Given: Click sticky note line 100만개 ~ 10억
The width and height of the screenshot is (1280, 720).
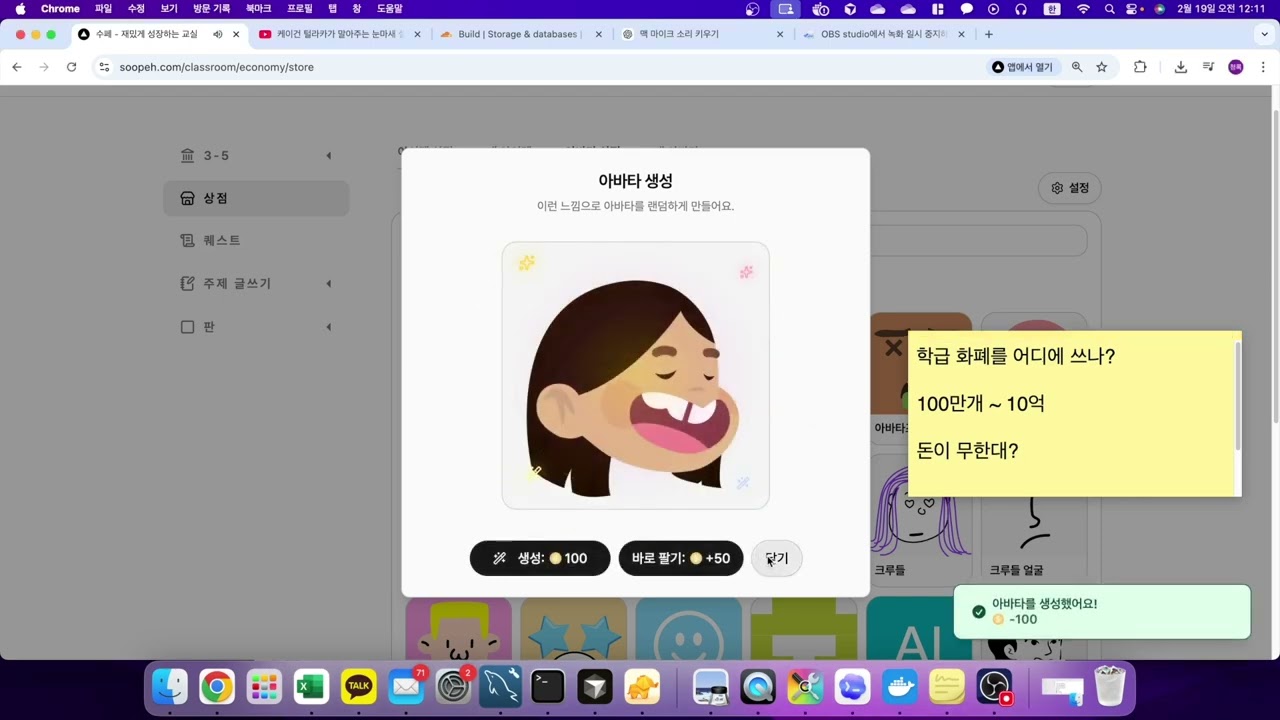Looking at the screenshot, I should click(981, 404).
